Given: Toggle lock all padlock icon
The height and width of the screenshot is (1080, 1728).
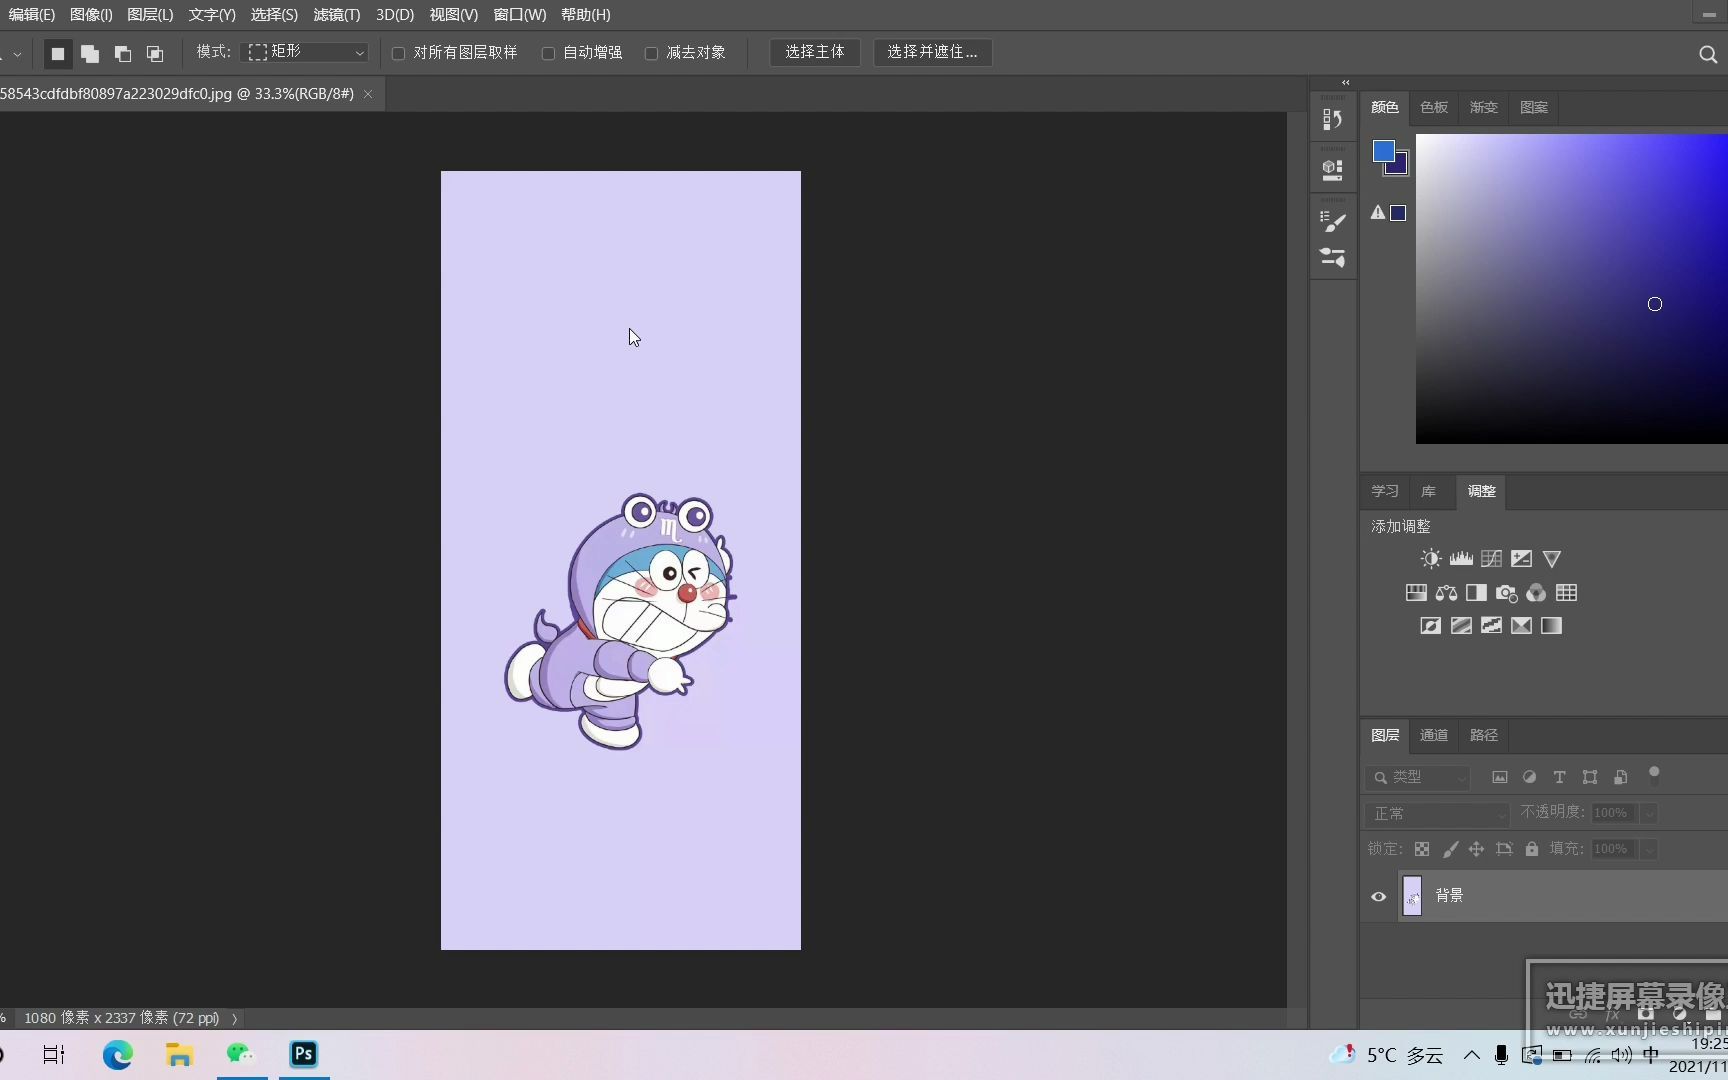Looking at the screenshot, I should click(x=1531, y=849).
